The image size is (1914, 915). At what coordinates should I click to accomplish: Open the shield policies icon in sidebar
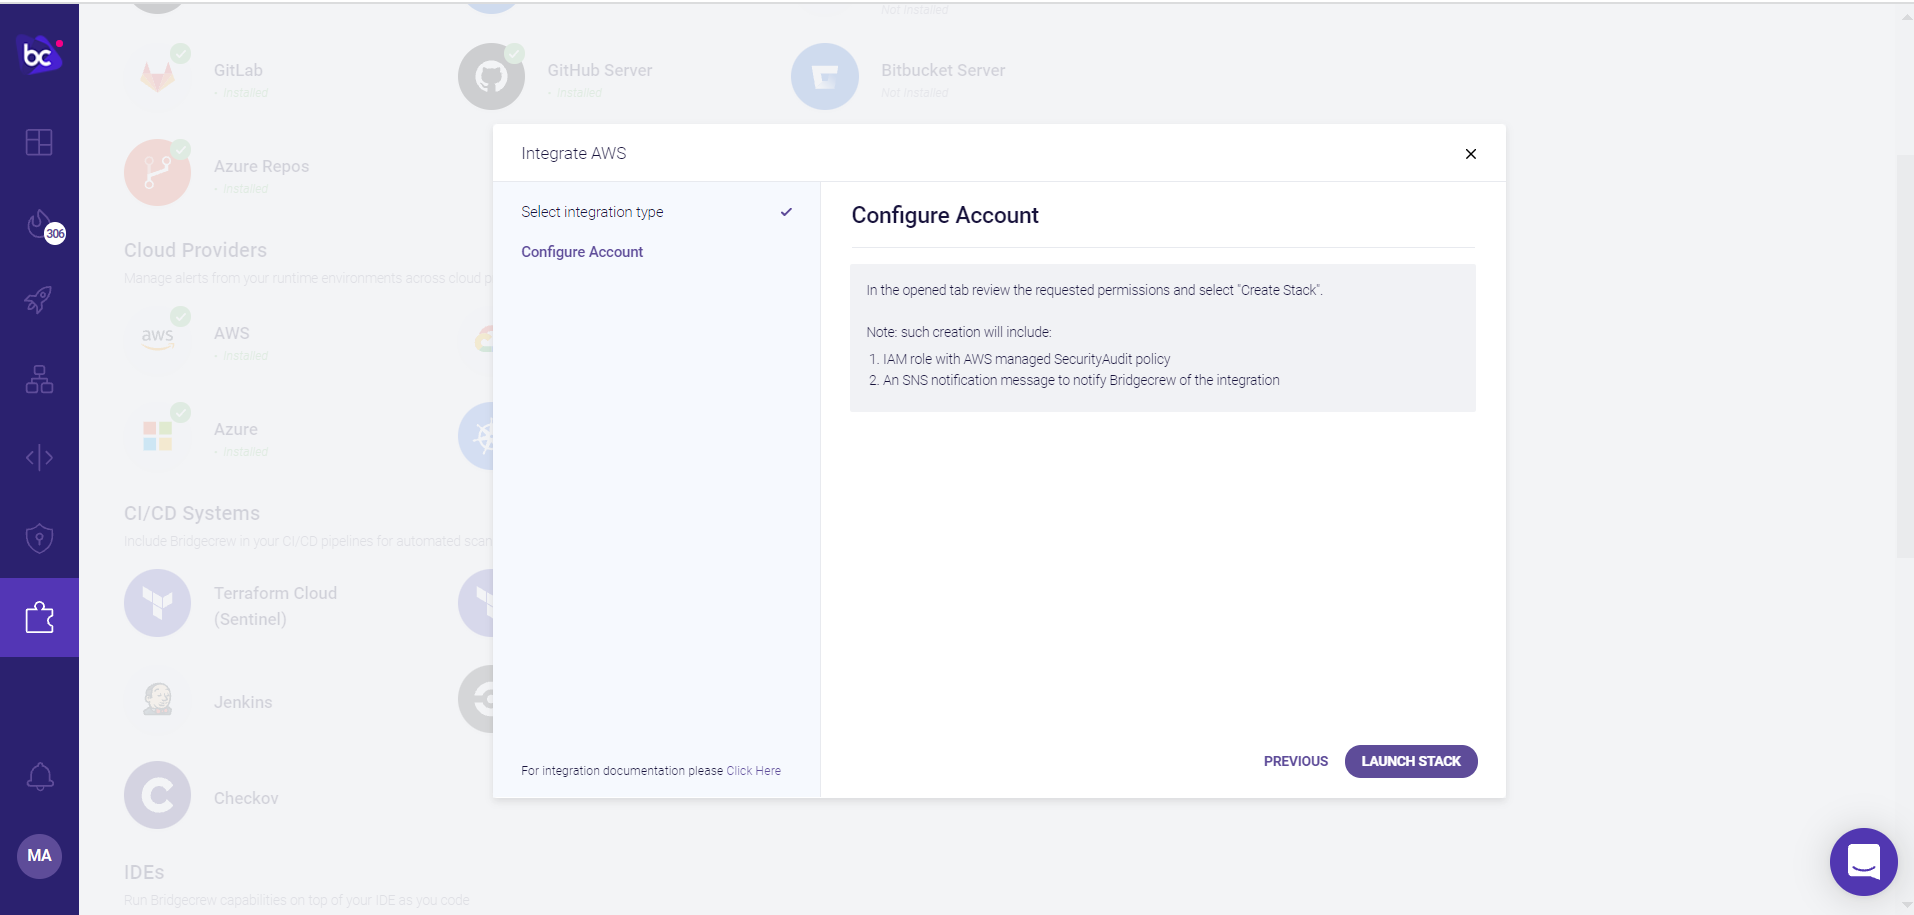click(39, 538)
